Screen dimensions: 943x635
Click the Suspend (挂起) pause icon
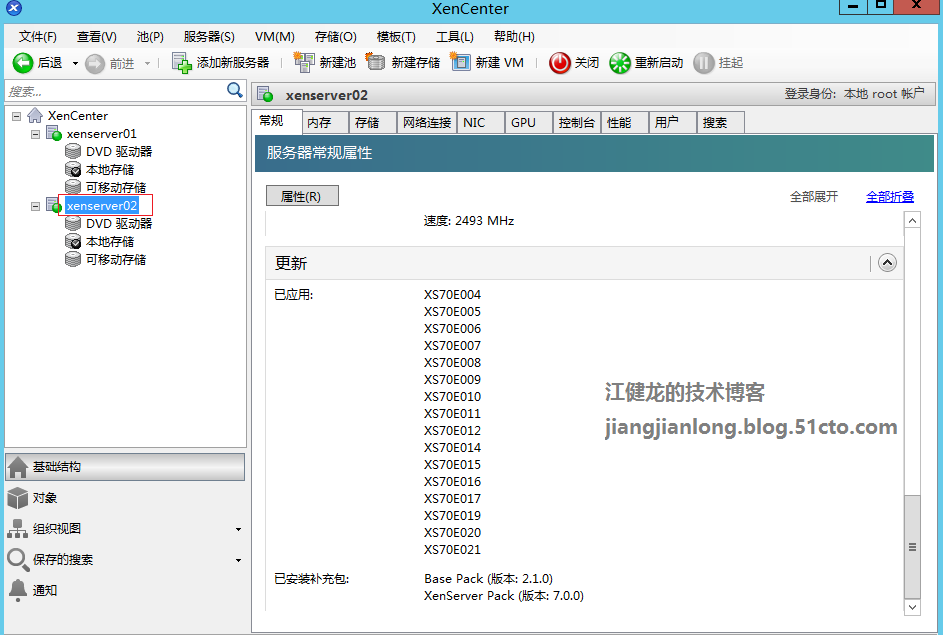coord(703,63)
